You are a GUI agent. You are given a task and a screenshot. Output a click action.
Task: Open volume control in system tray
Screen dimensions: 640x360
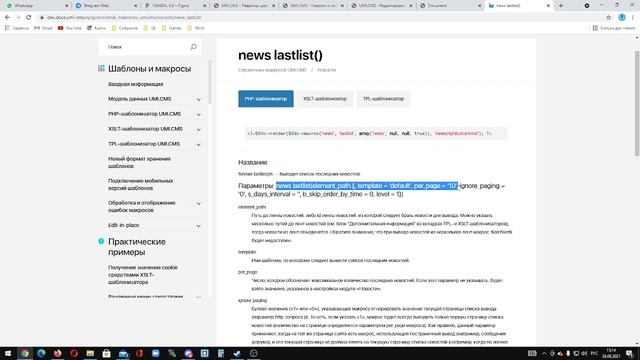click(584, 353)
